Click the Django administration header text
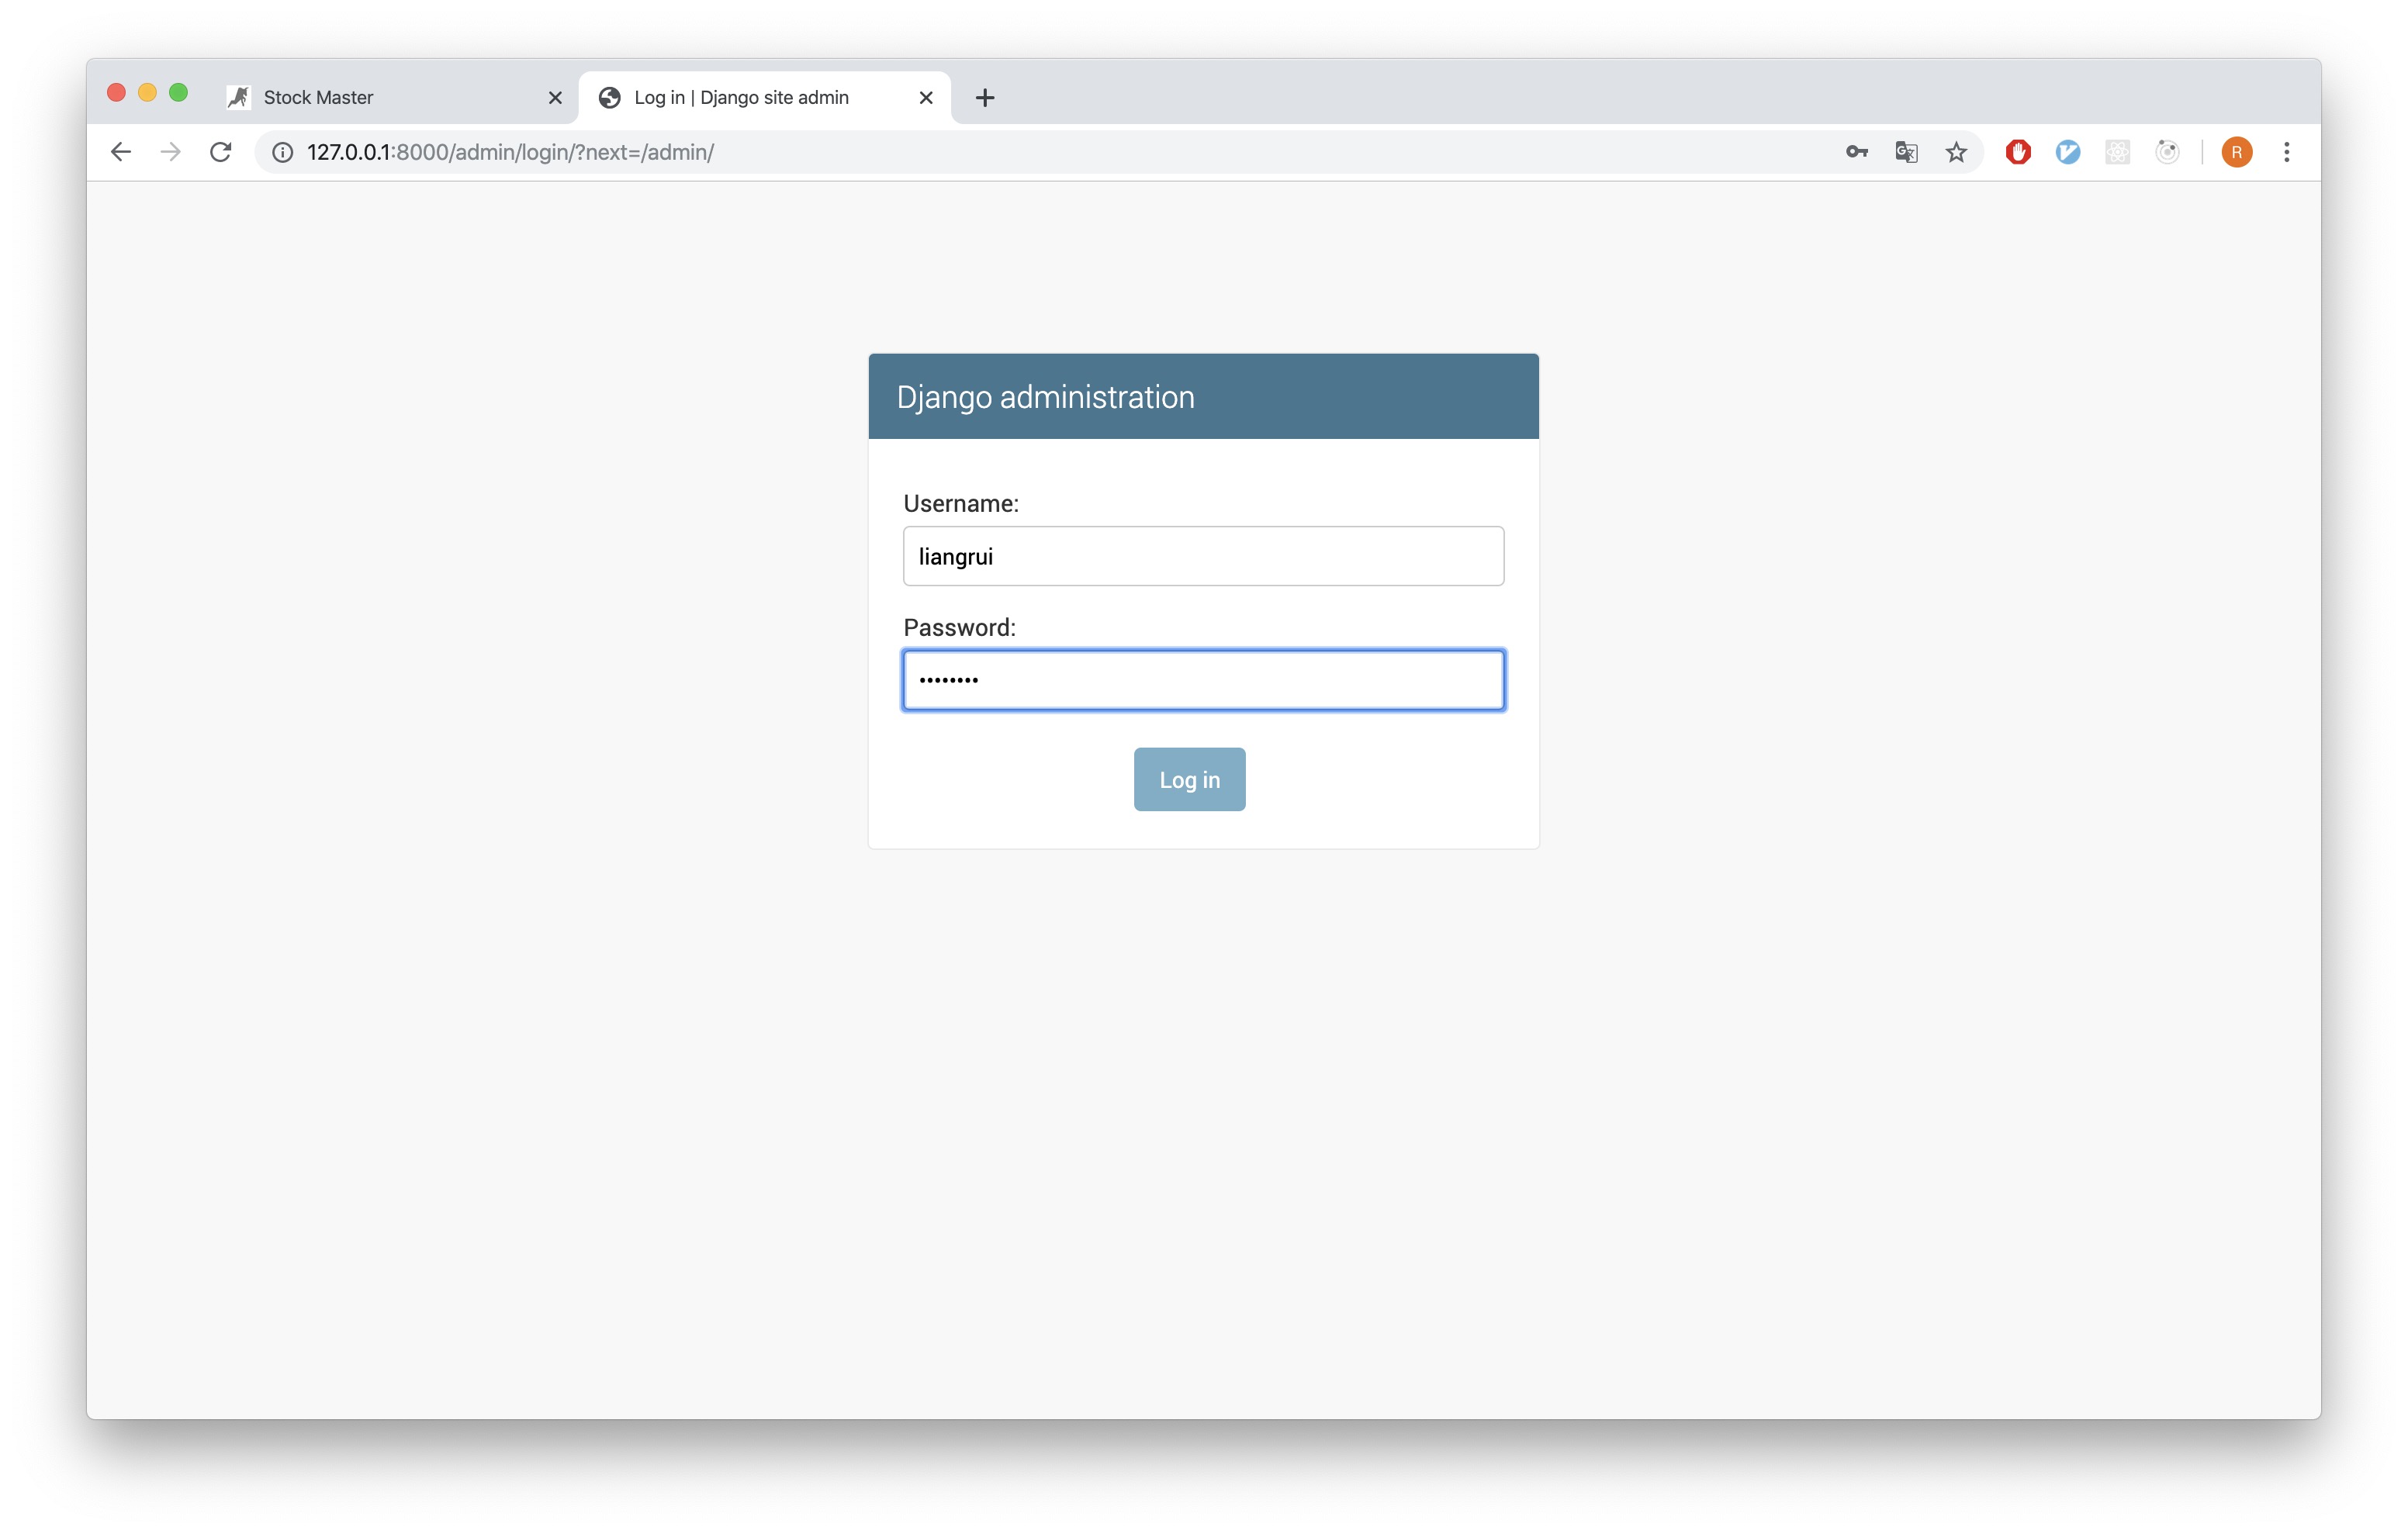Image resolution: width=2408 pixels, height=1534 pixels. pos(1045,397)
